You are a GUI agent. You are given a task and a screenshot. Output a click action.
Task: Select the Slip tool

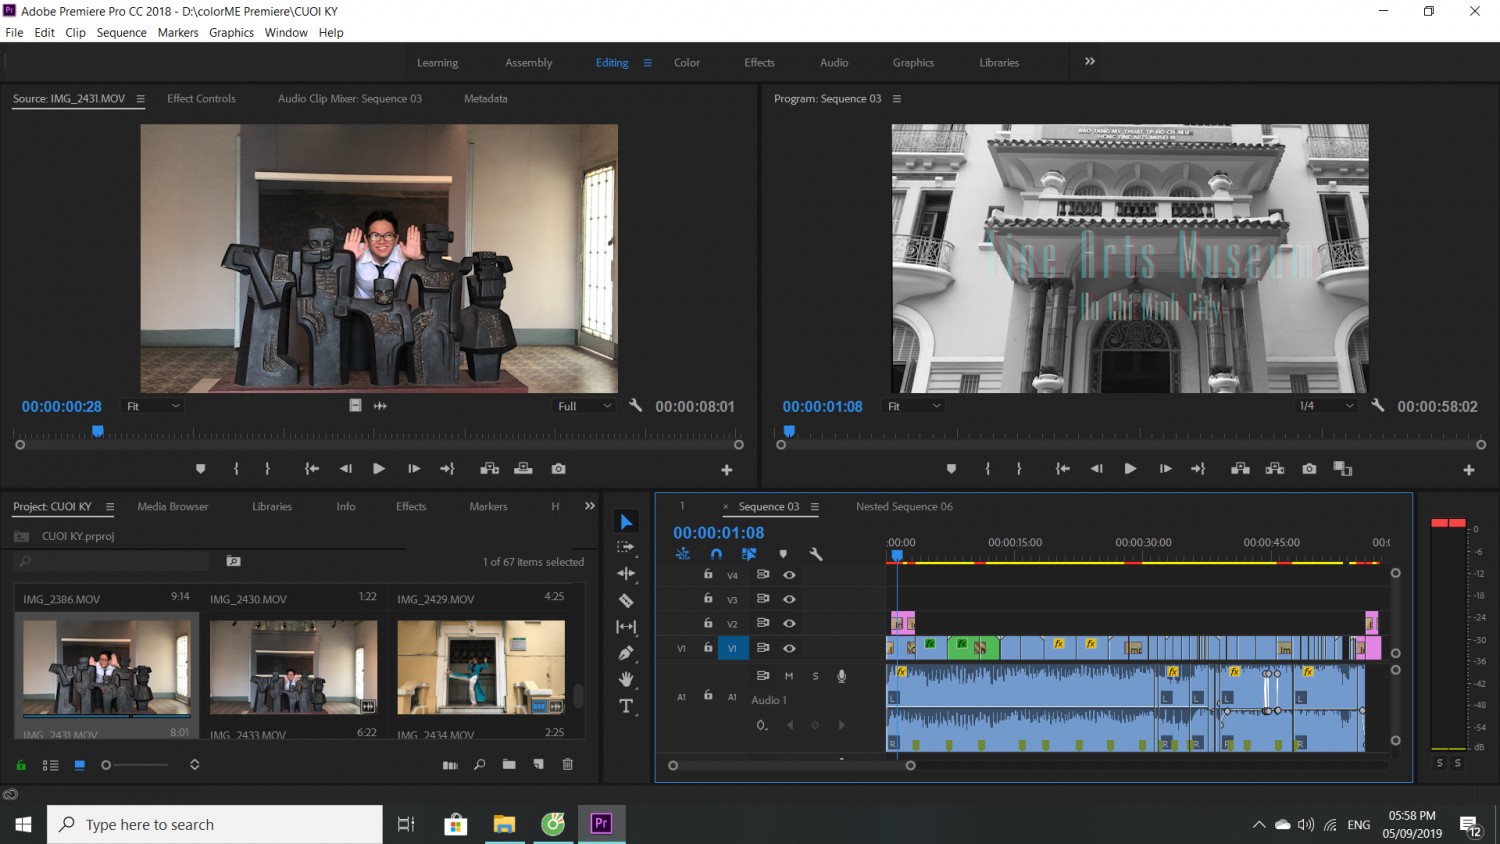(626, 627)
